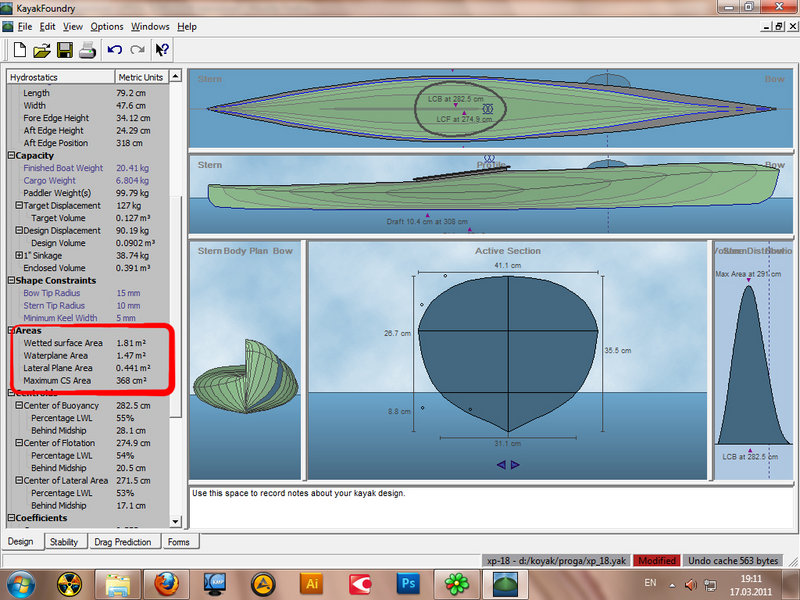The image size is (800, 600).
Task: Go to previous section with left arrow
Action: [x=501, y=464]
